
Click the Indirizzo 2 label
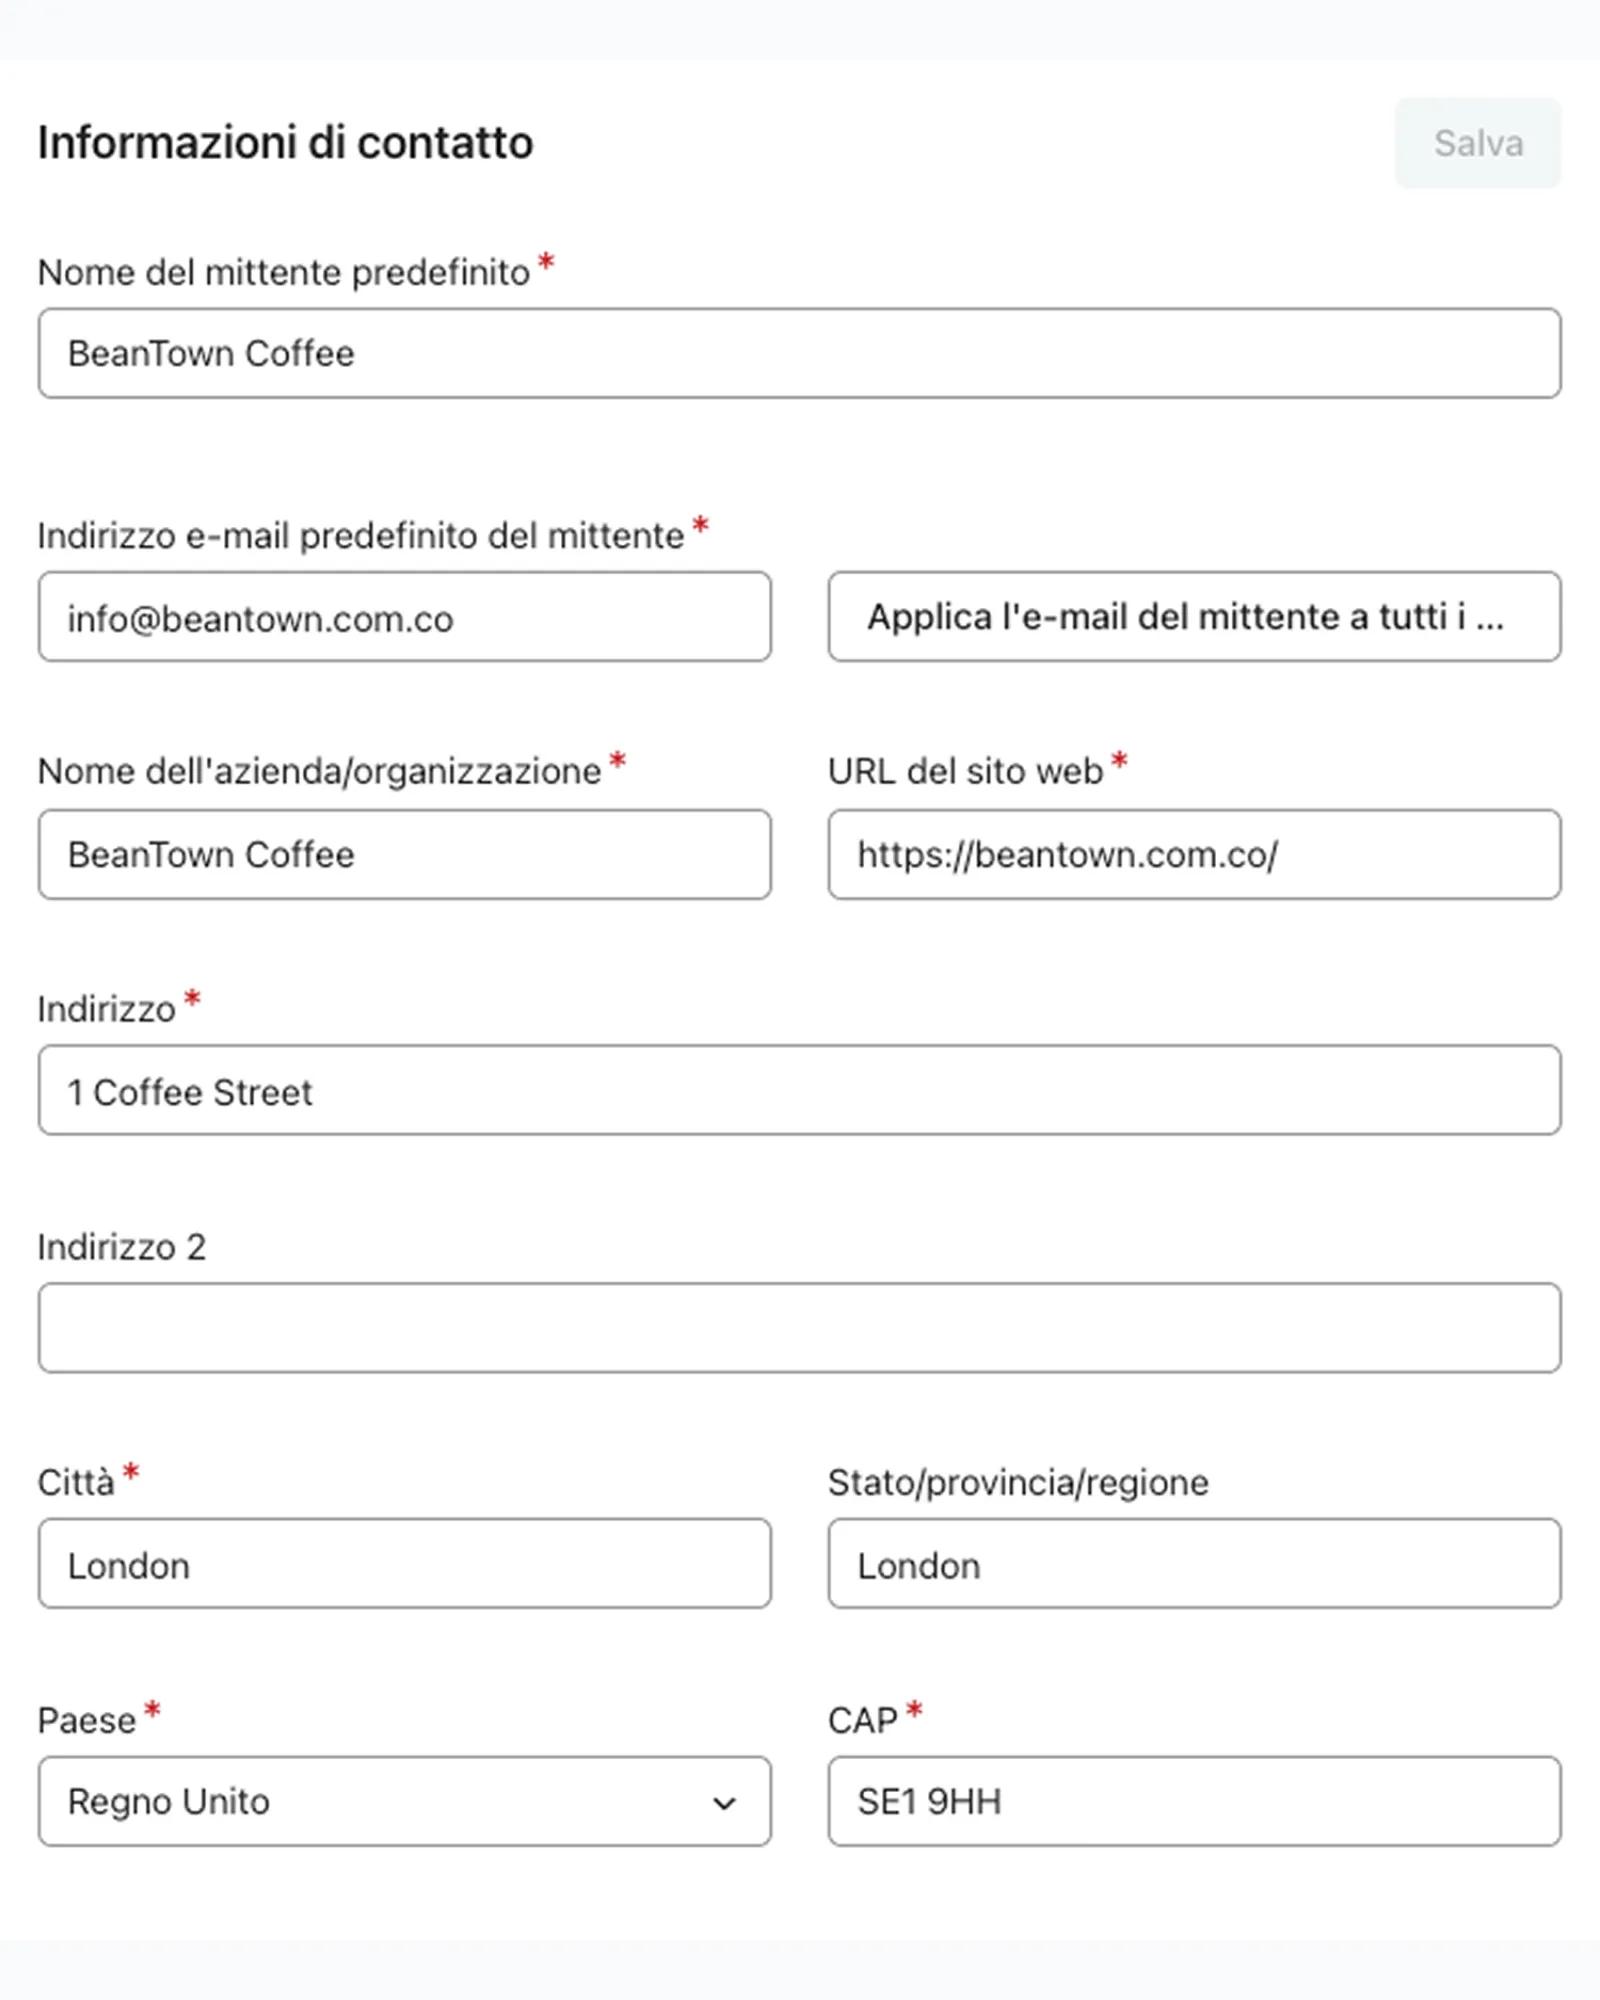click(x=121, y=1247)
